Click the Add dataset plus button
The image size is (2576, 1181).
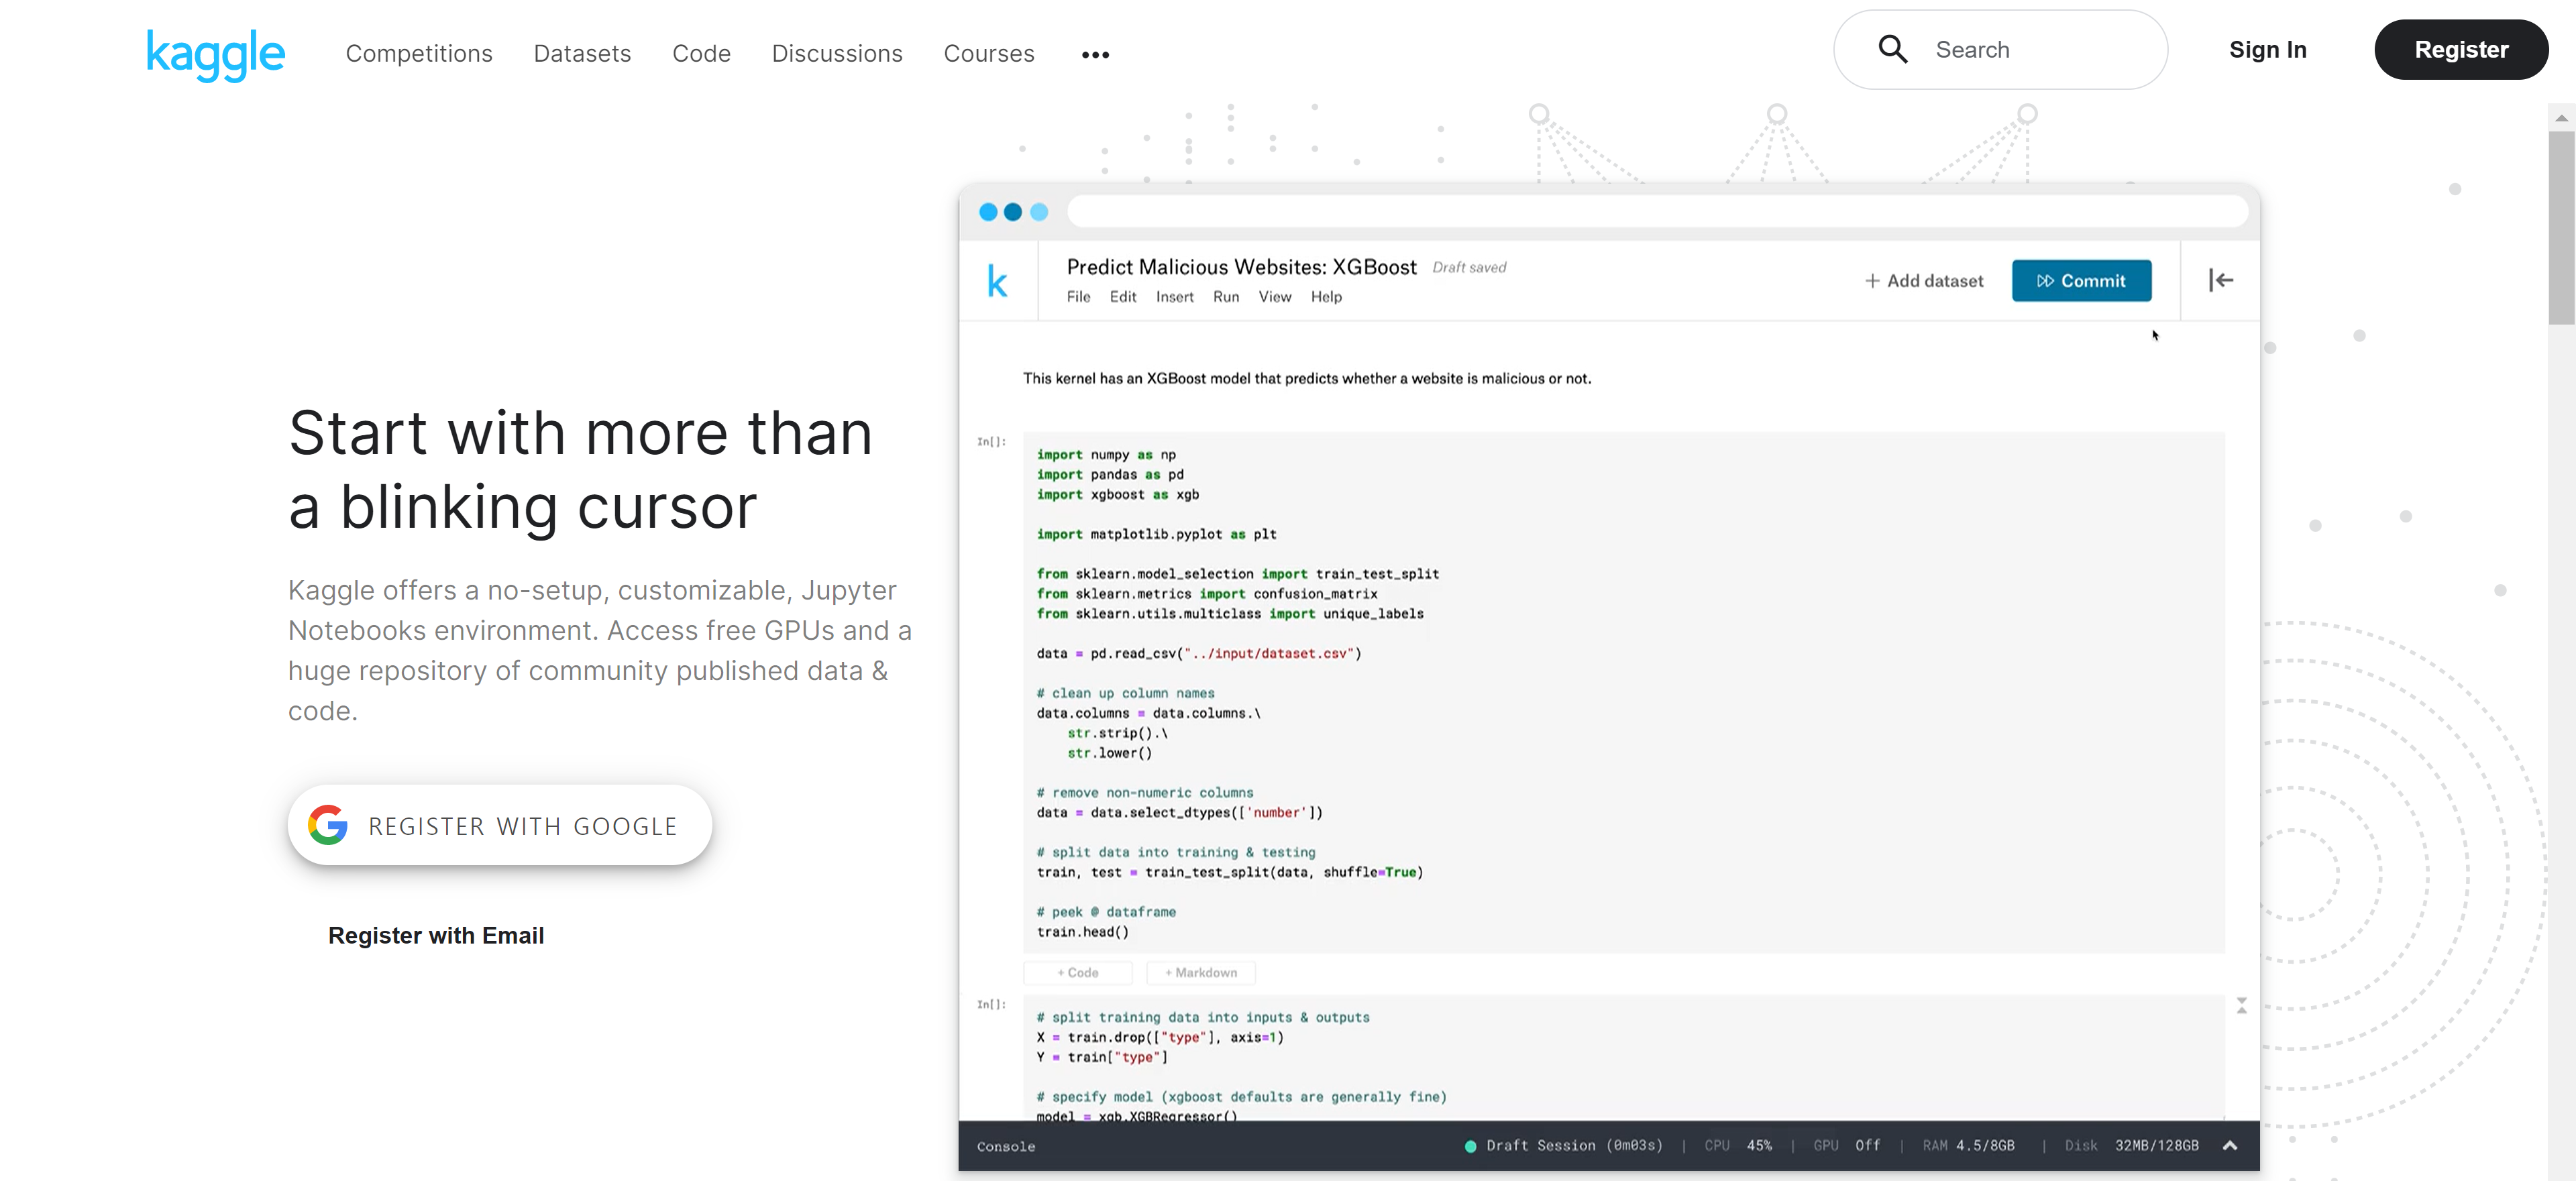(x=1923, y=281)
